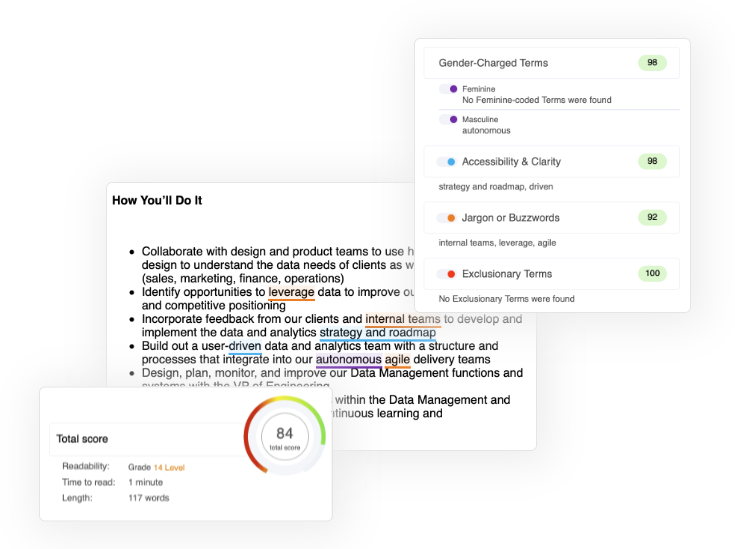Toggle the Masculine terms switch

coord(448,120)
